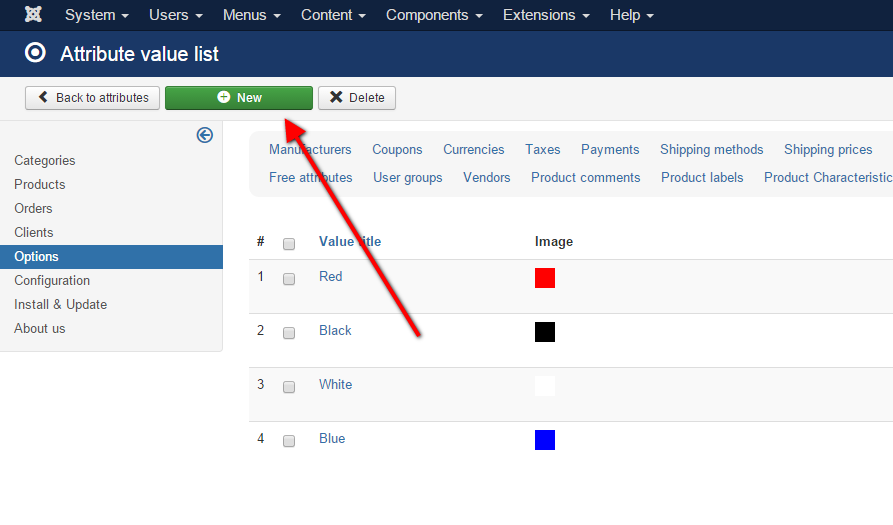Viewport: 893px width, 525px height.
Task: Select Products in the sidebar
Action: pyautogui.click(x=40, y=184)
